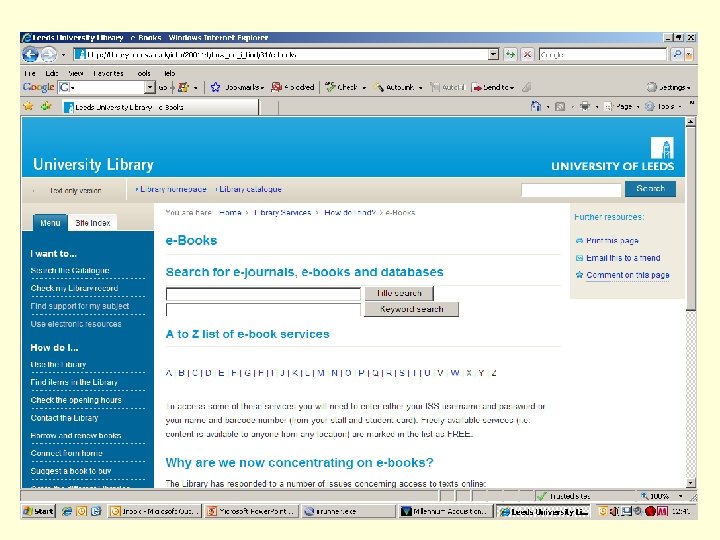Viewport: 720px width, 540px height.
Task: Open the Comment on this page link
Action: click(x=628, y=275)
